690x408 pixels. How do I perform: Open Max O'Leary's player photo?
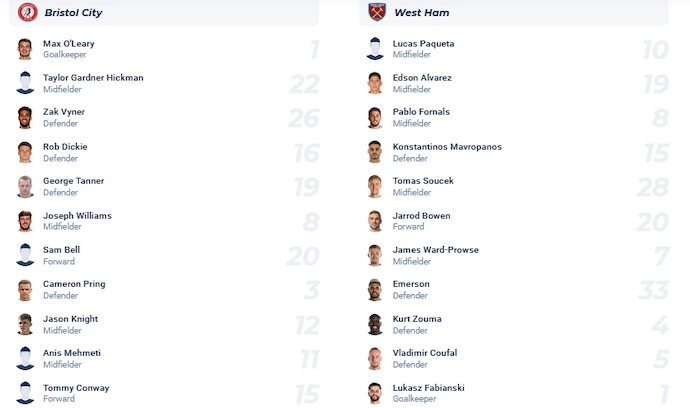pos(26,49)
